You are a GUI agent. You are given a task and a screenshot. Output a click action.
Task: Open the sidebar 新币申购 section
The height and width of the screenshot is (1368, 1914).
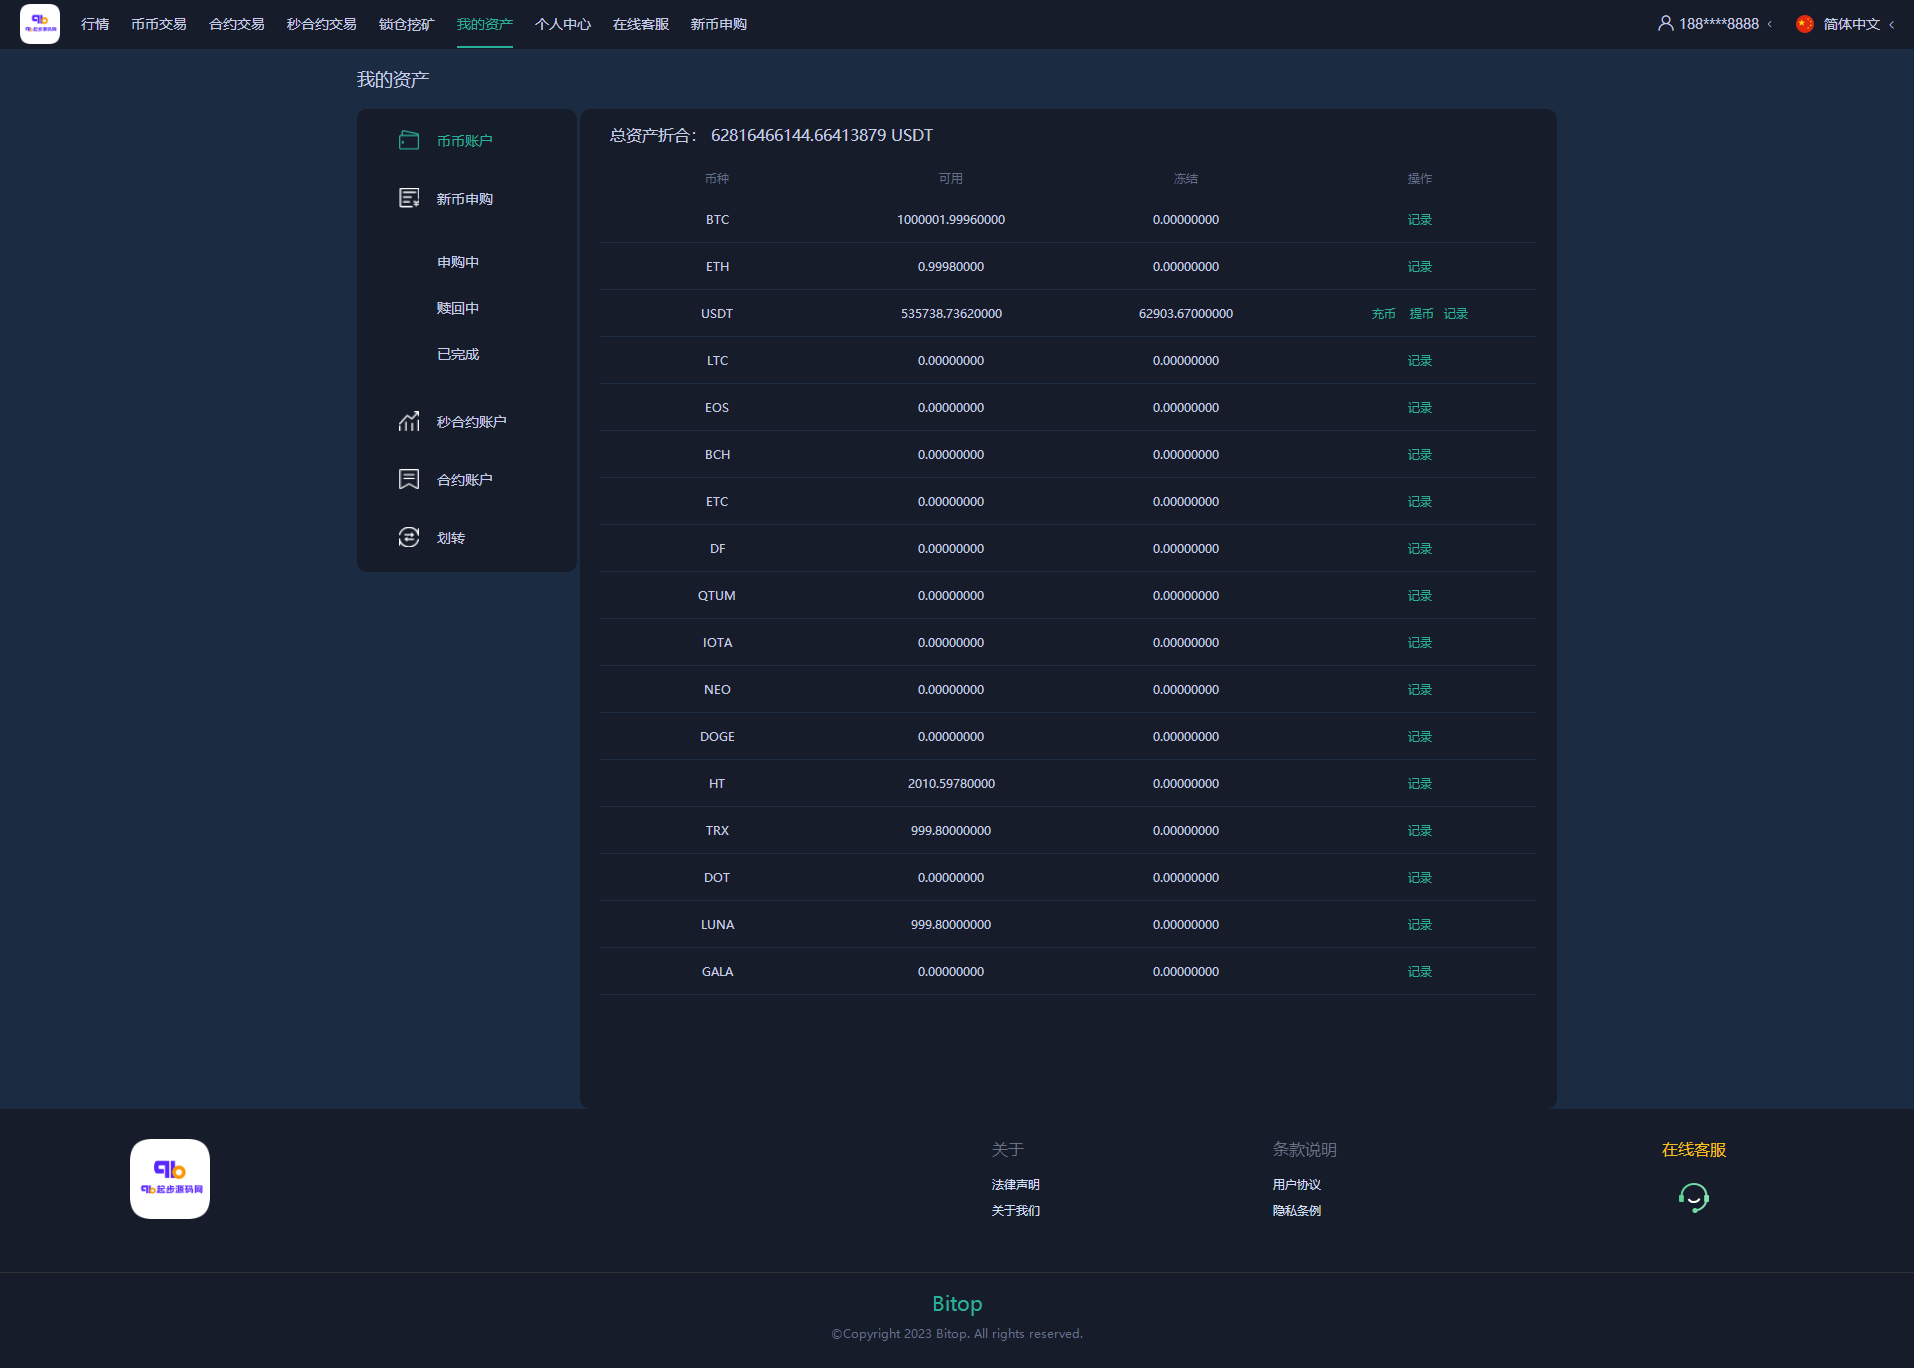465,199
